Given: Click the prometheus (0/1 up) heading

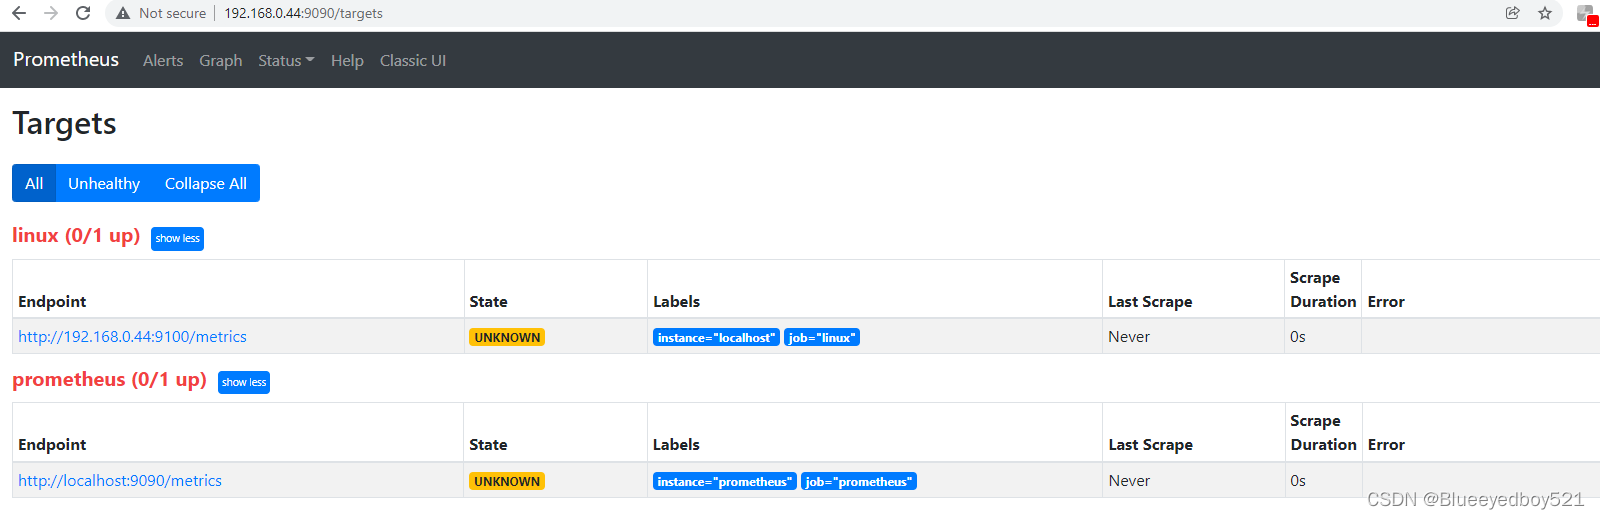Looking at the screenshot, I should click(109, 380).
